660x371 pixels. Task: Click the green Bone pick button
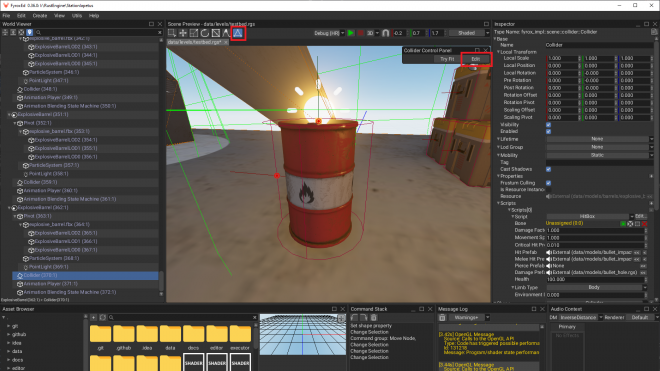point(623,224)
